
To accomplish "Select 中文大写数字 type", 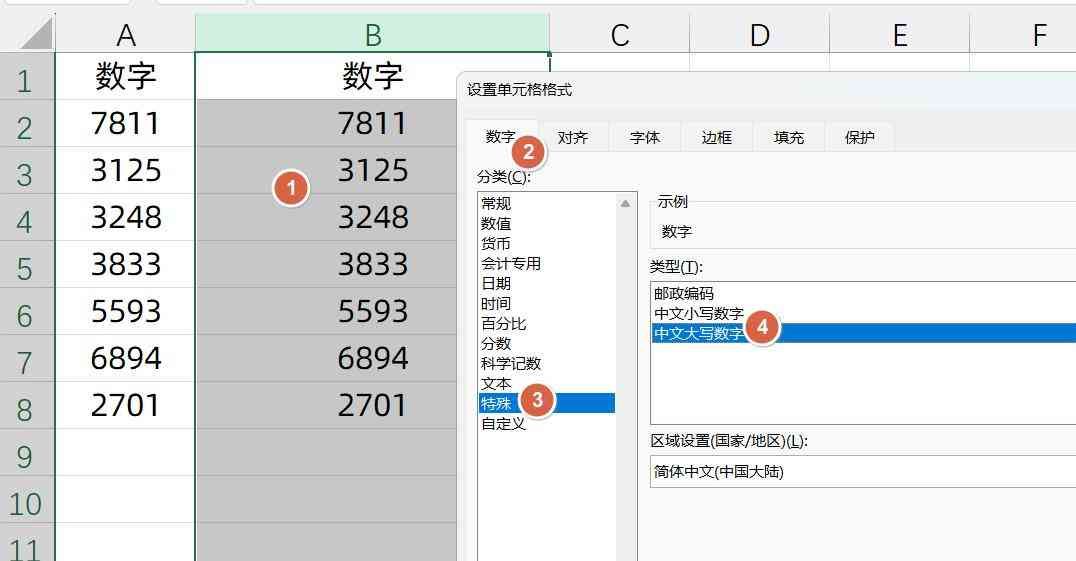I will [863, 333].
